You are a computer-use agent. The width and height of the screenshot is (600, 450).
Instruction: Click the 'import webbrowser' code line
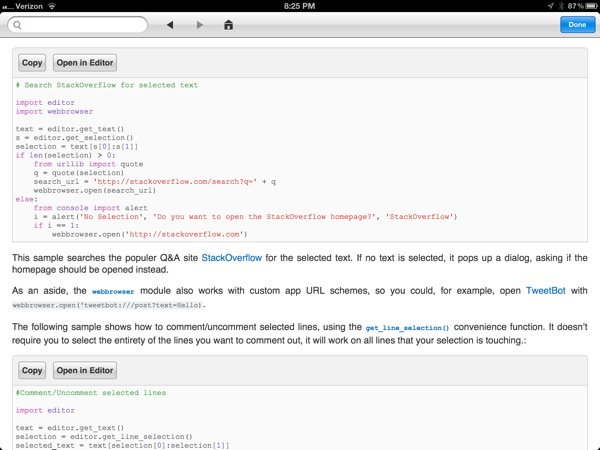click(x=54, y=111)
